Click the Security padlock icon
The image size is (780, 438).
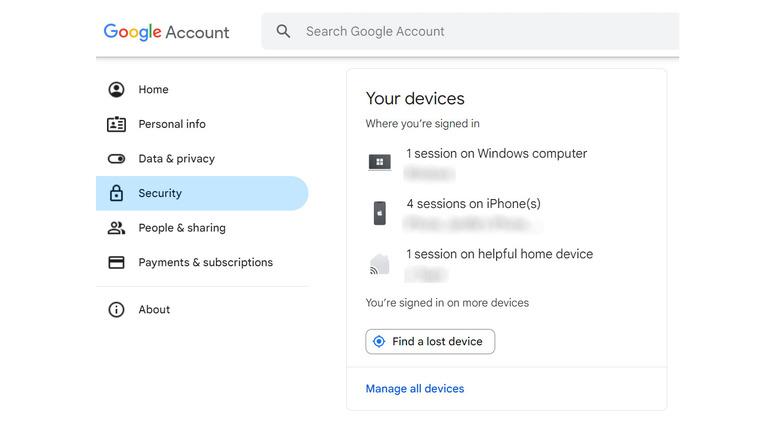point(116,193)
